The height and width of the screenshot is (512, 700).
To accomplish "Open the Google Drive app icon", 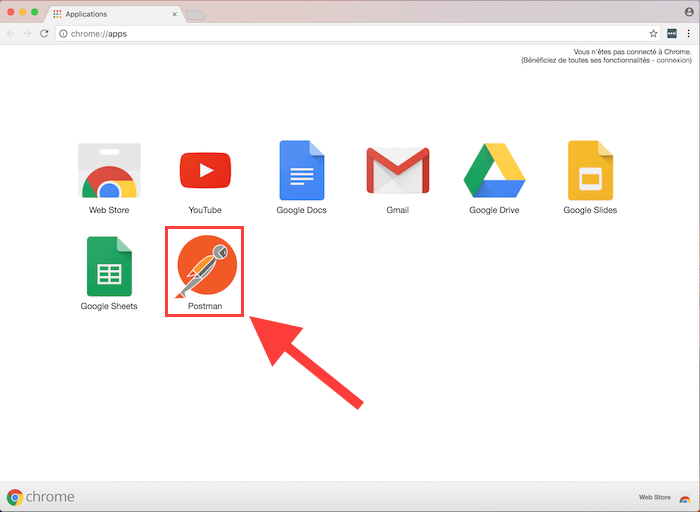I will click(x=494, y=171).
